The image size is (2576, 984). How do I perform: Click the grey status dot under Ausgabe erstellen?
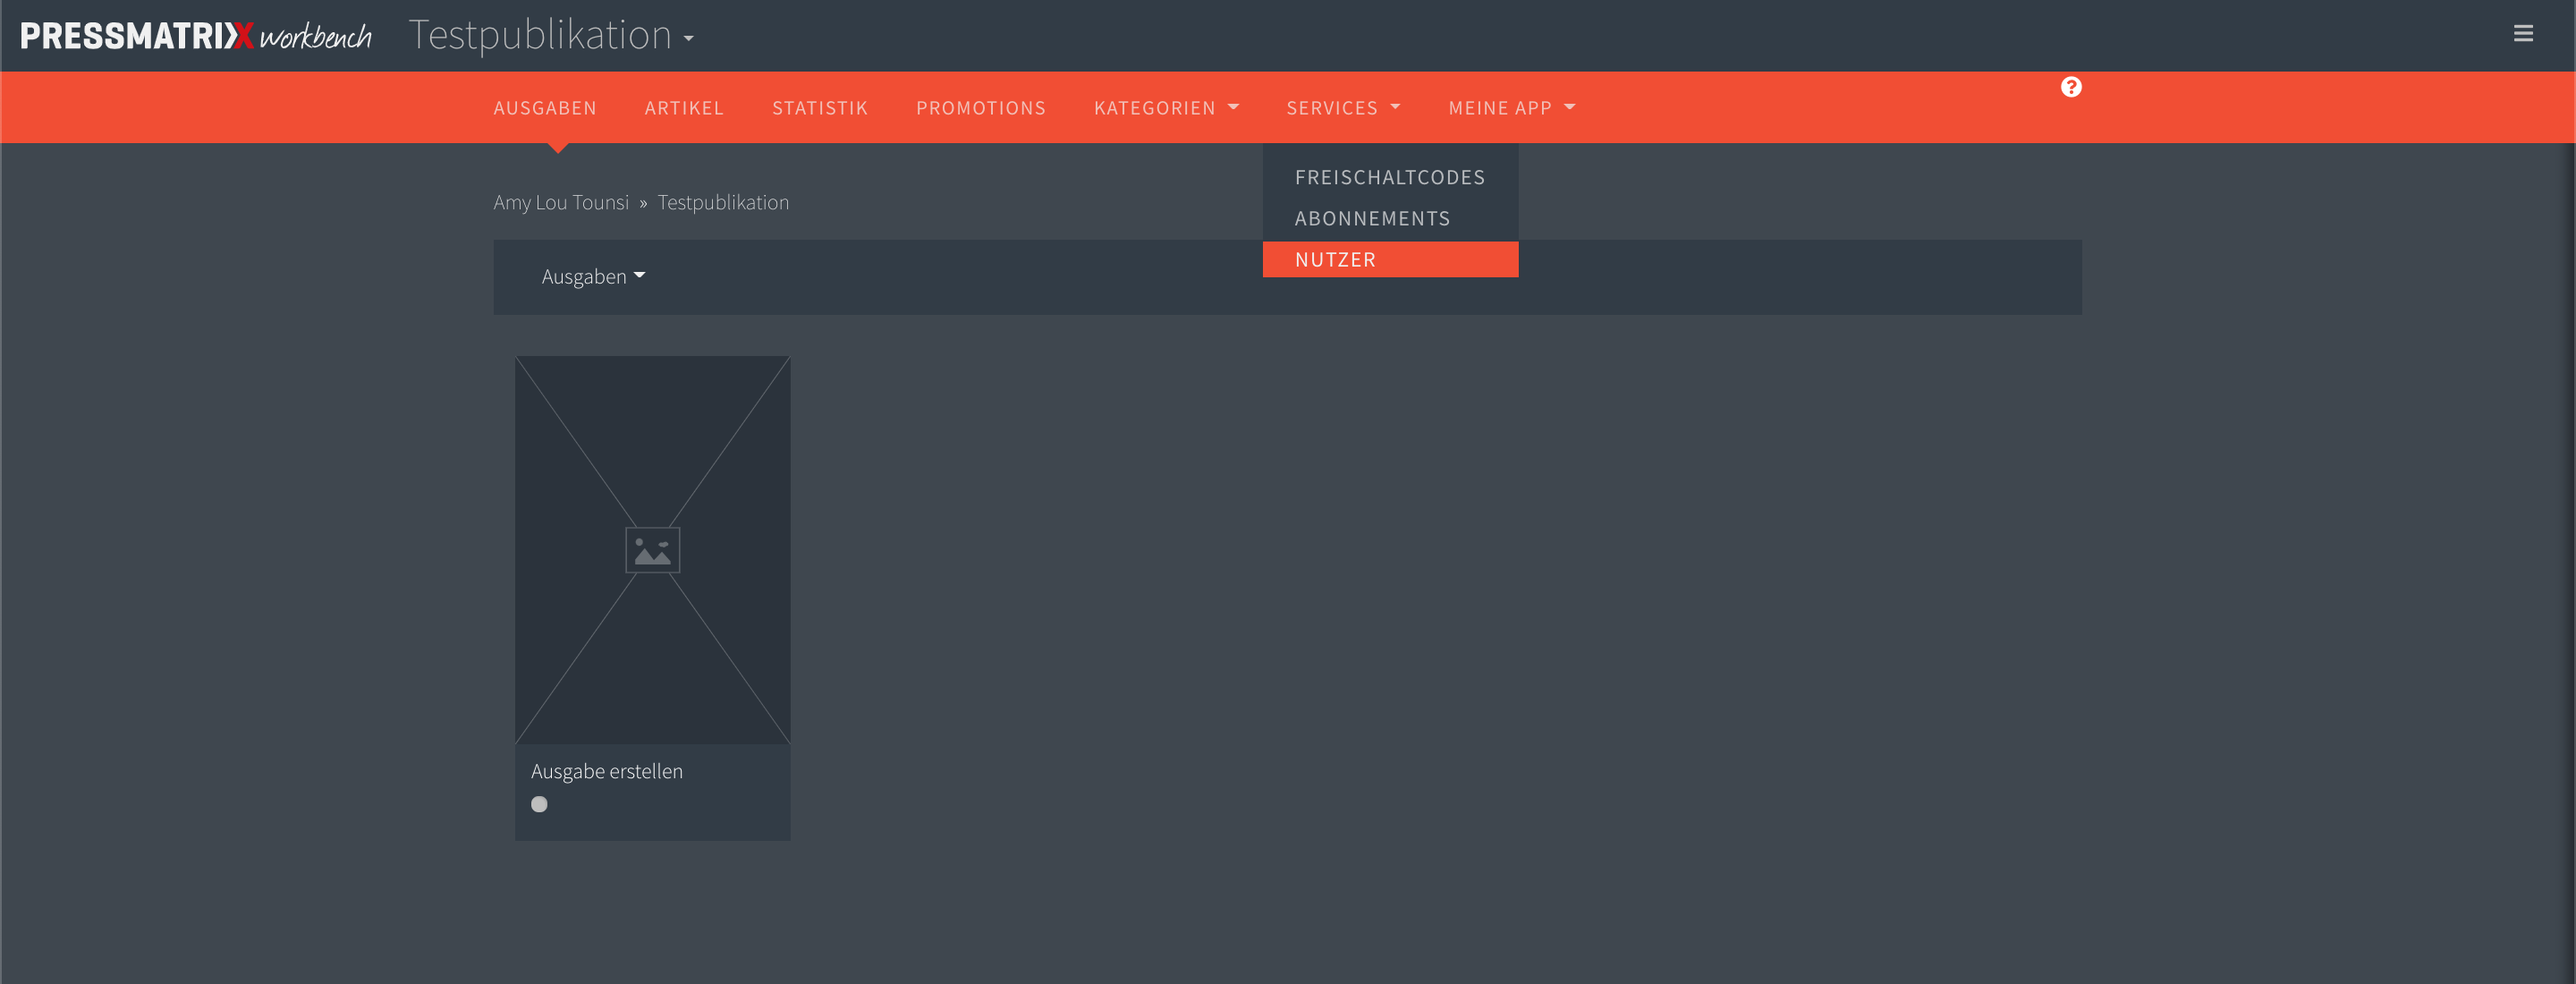click(539, 804)
